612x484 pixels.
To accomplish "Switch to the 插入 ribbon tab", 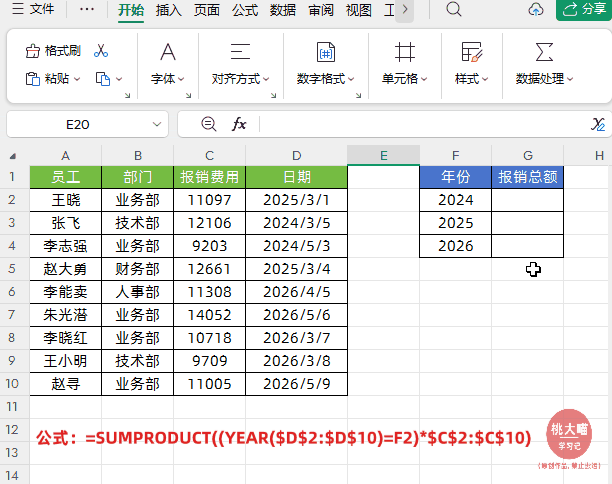I will [x=169, y=10].
